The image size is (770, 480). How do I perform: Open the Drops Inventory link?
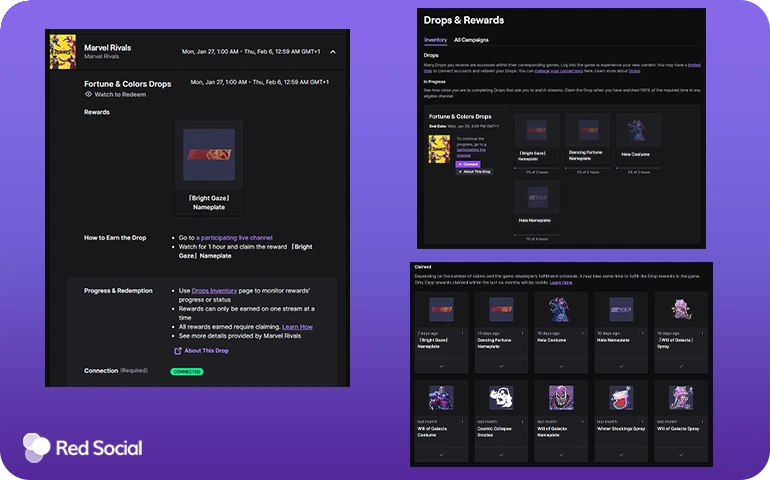tap(214, 291)
